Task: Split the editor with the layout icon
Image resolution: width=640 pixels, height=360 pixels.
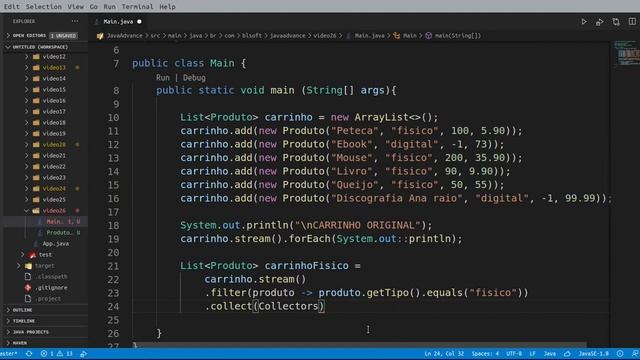Action: click(x=632, y=22)
